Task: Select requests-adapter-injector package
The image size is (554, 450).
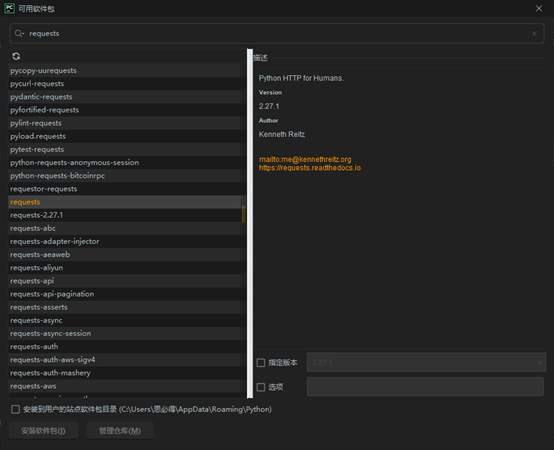Action: click(x=125, y=242)
